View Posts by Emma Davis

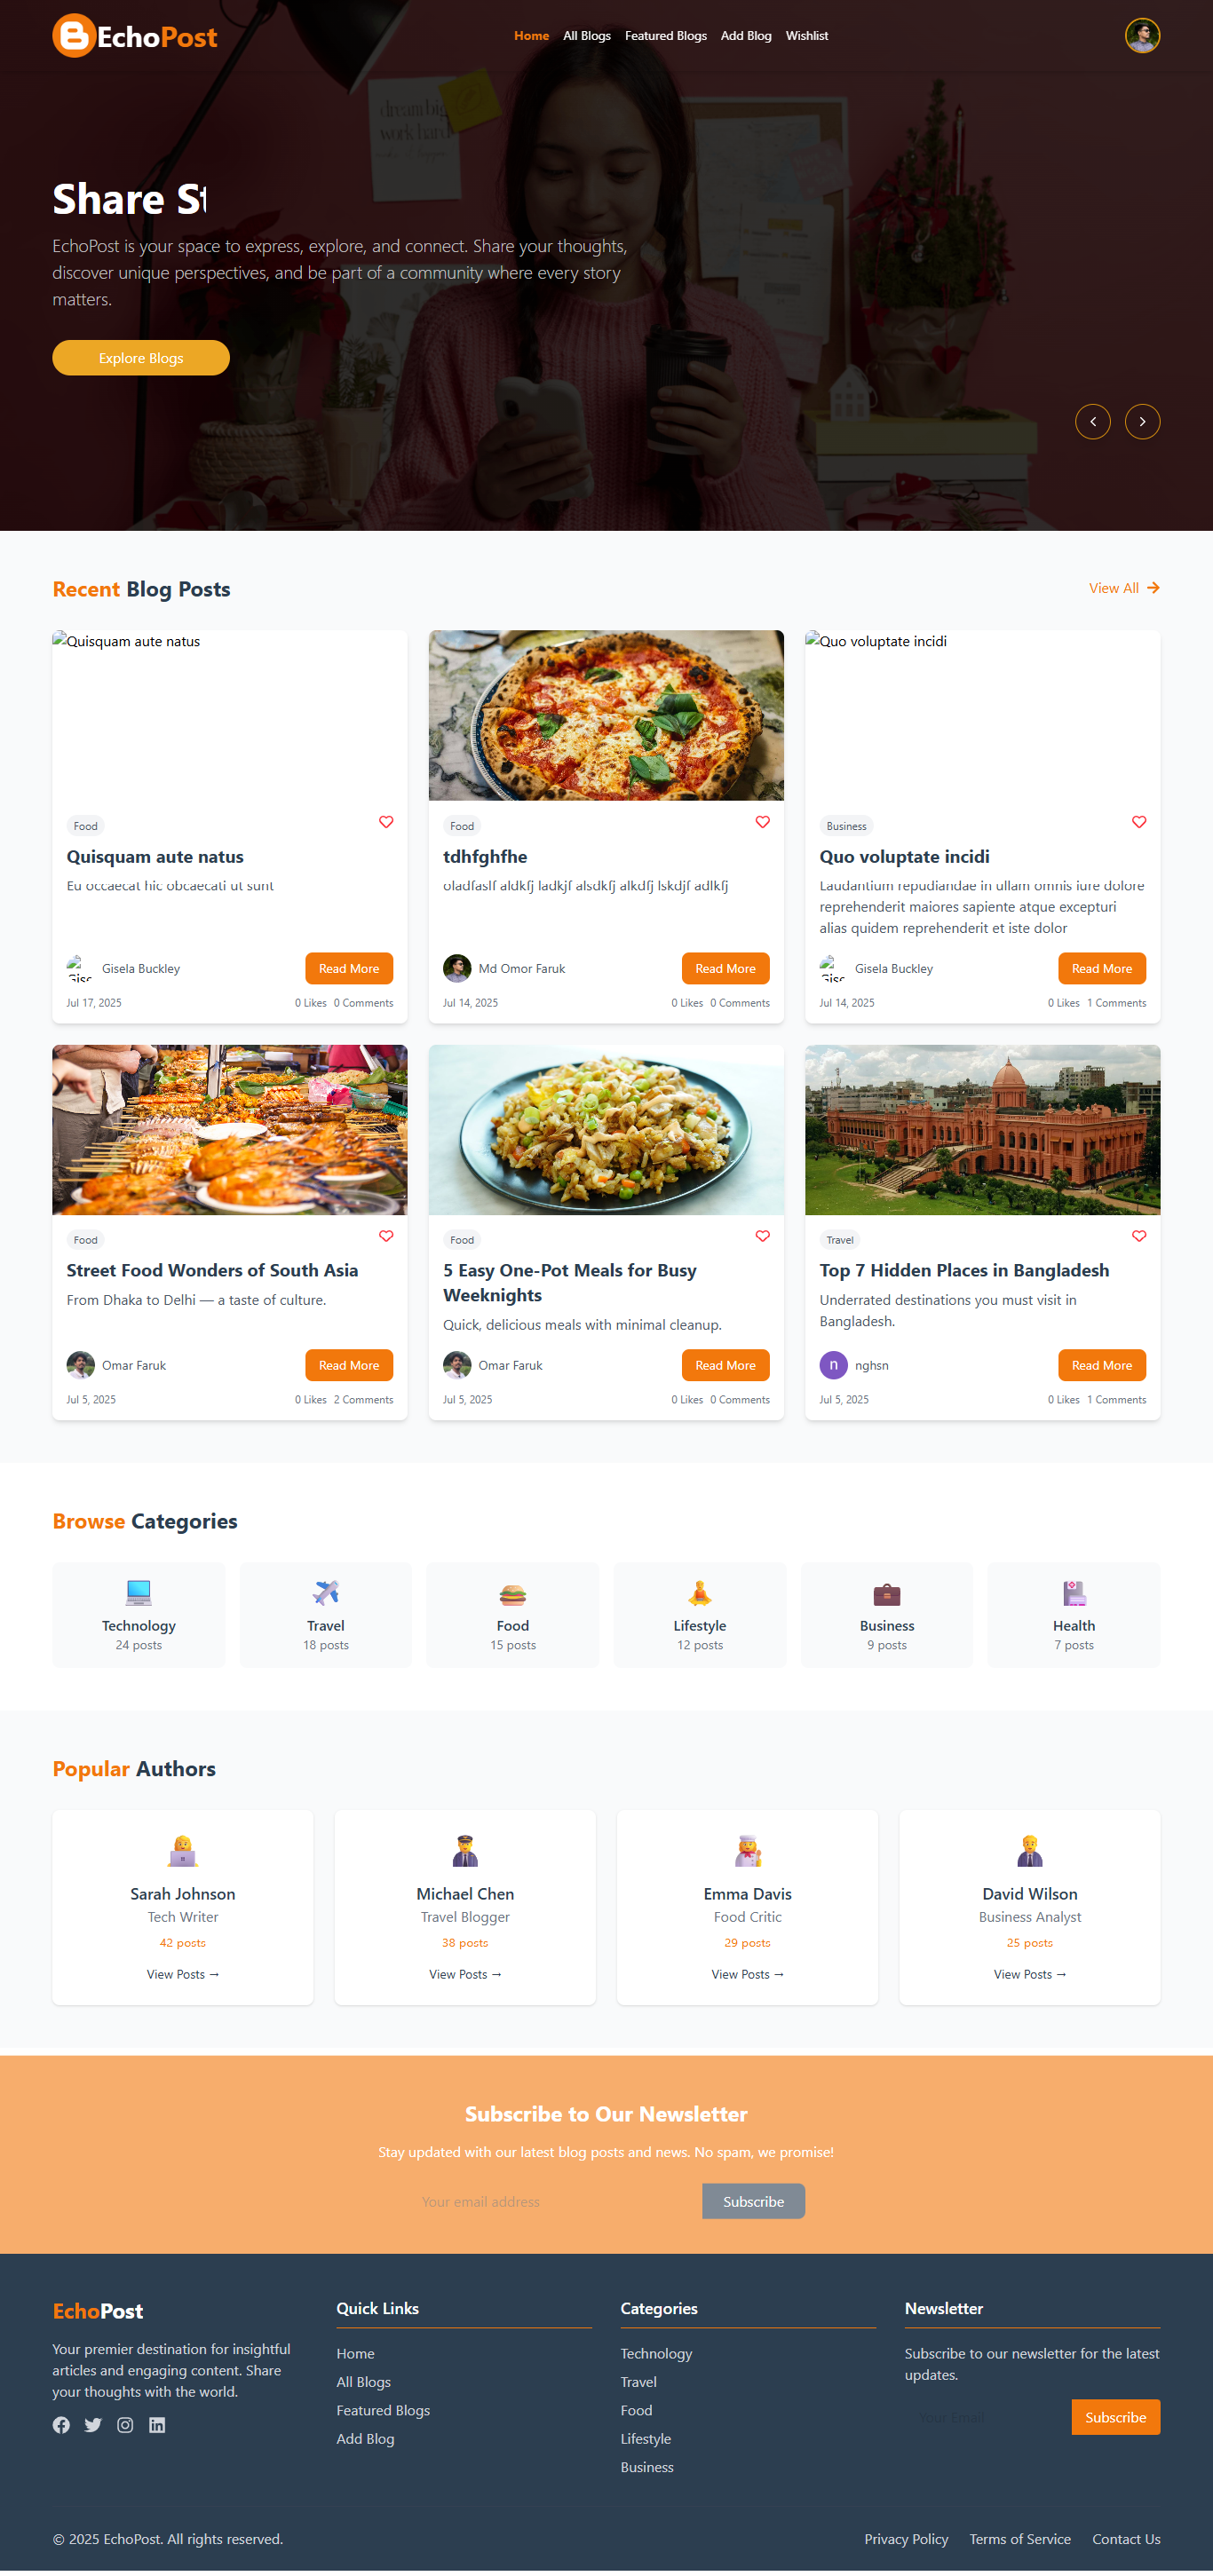pyautogui.click(x=747, y=1974)
